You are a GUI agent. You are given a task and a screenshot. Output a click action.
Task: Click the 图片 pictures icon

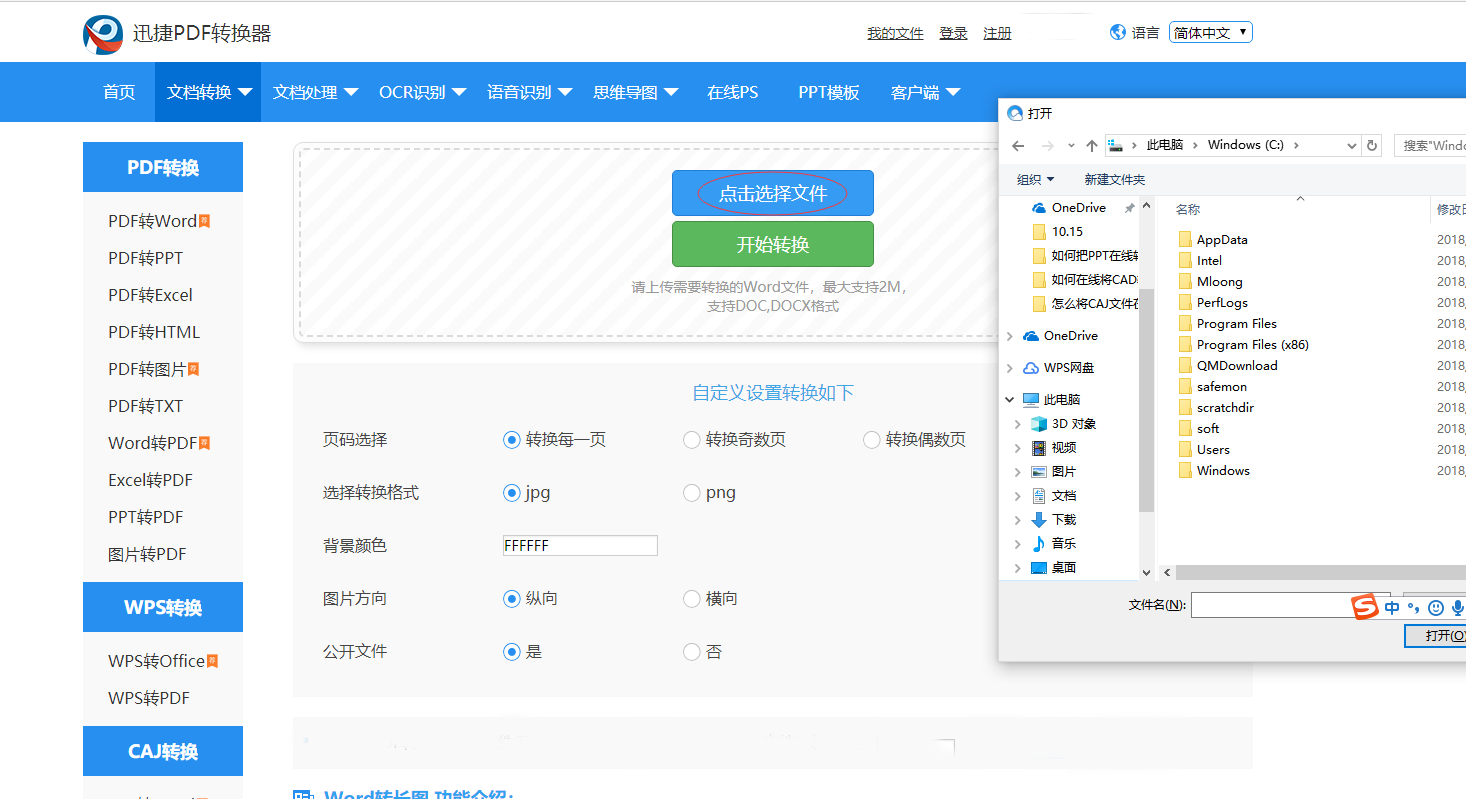pyautogui.click(x=1039, y=471)
